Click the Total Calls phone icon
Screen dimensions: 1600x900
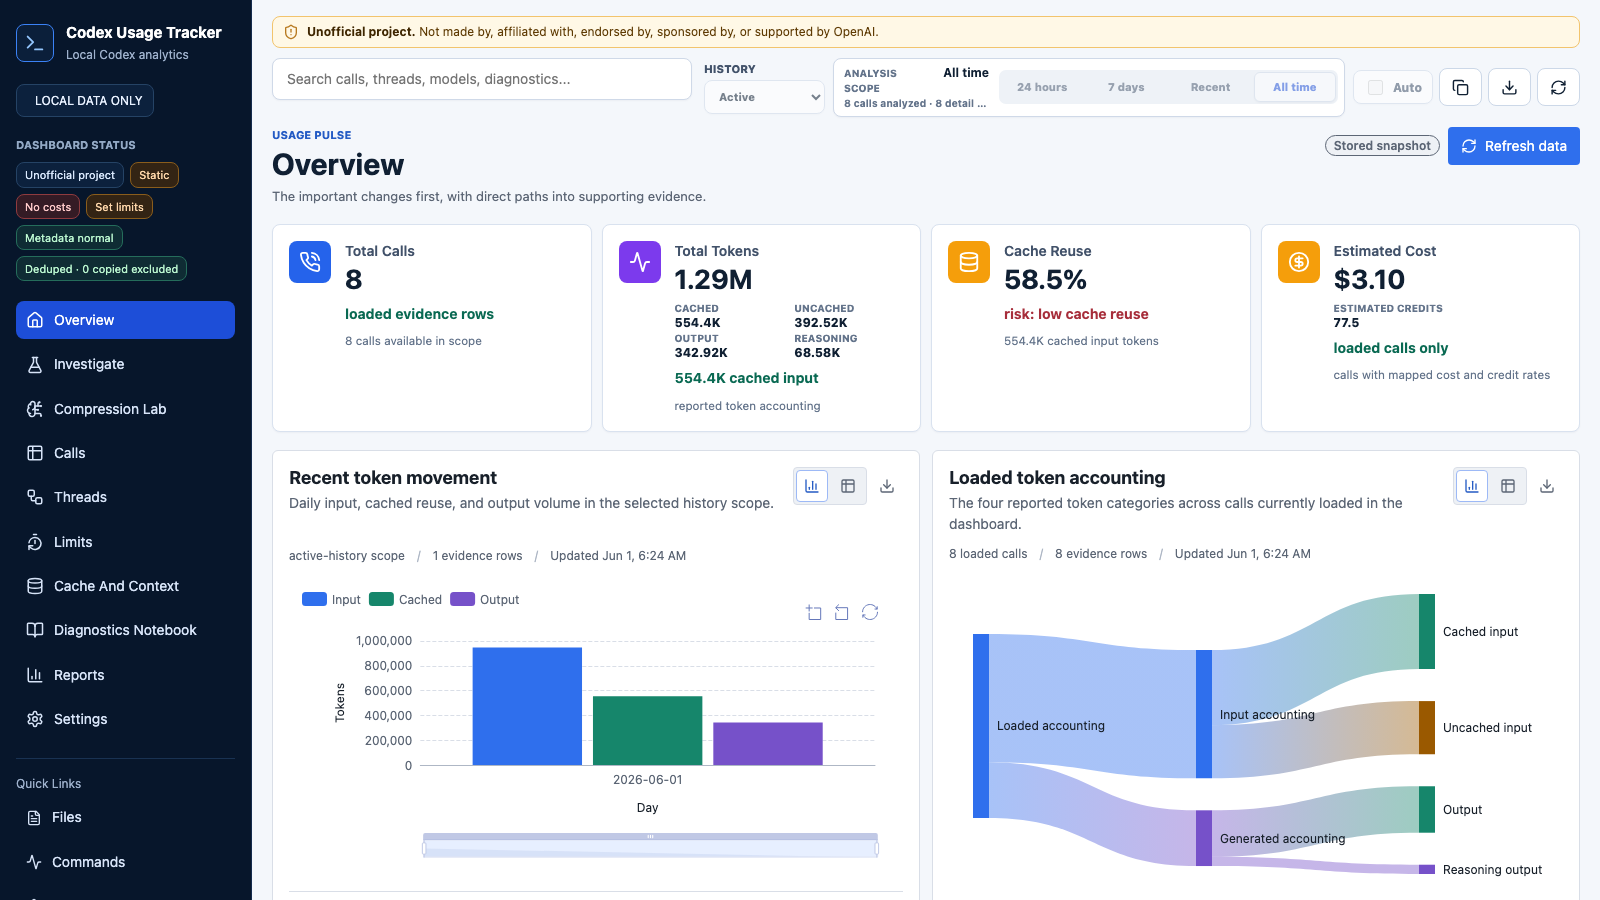tap(310, 262)
